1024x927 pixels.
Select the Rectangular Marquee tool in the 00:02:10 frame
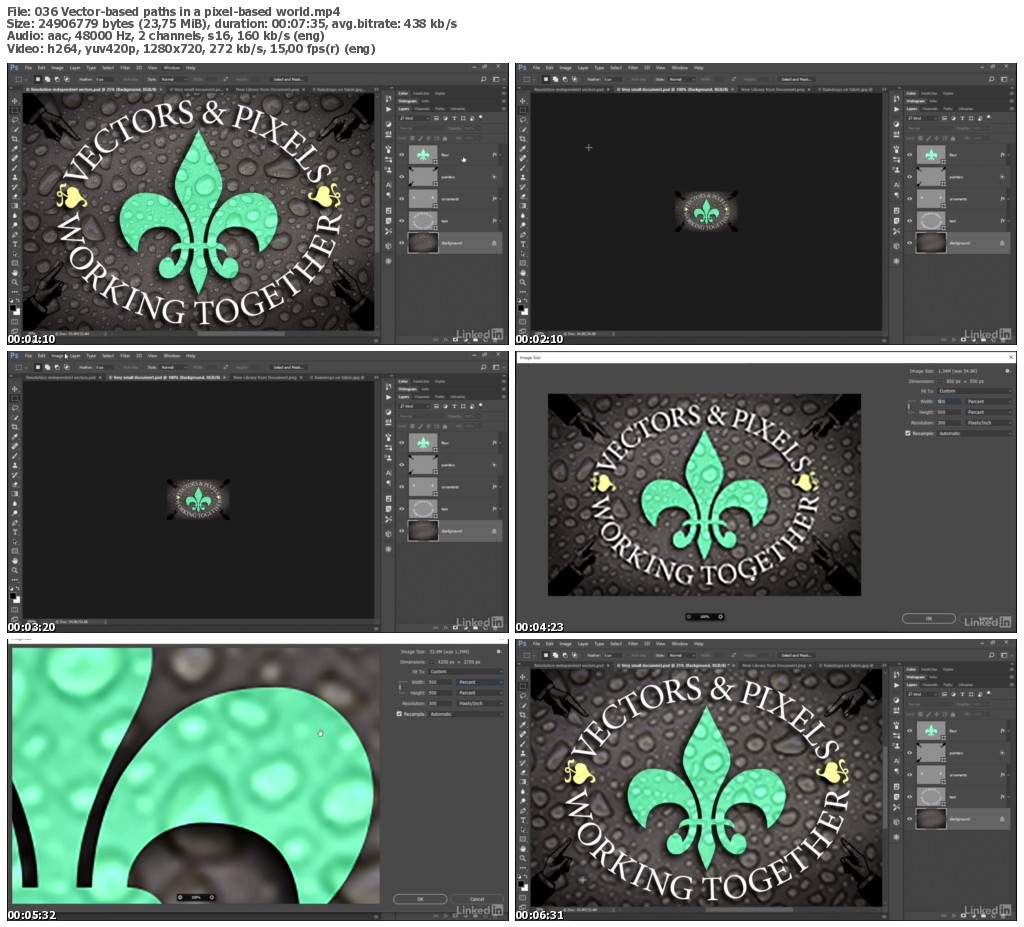click(x=522, y=110)
